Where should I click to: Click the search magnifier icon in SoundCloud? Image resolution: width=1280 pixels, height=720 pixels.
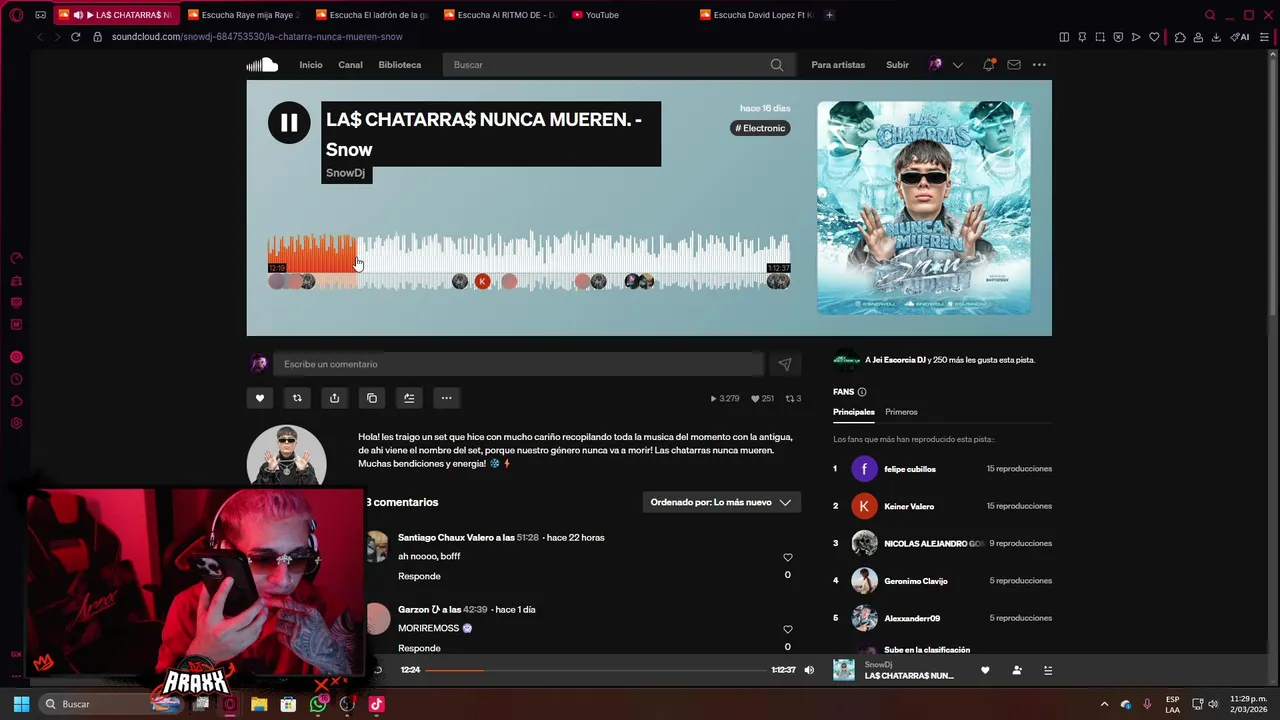[777, 65]
